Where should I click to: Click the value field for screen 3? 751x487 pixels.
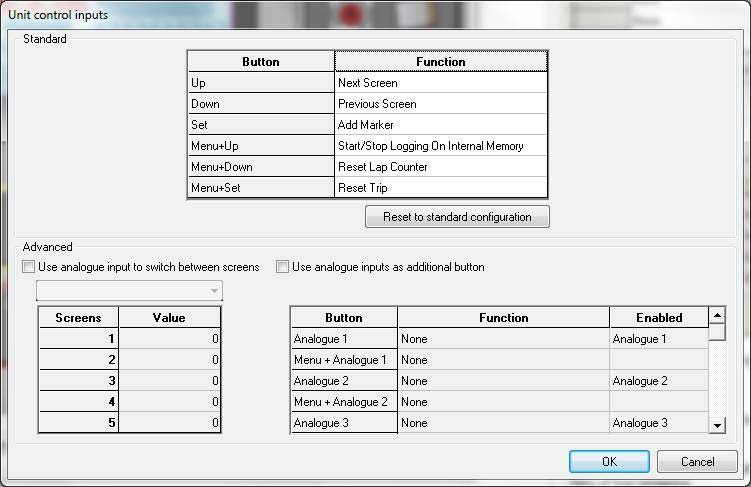click(170, 381)
